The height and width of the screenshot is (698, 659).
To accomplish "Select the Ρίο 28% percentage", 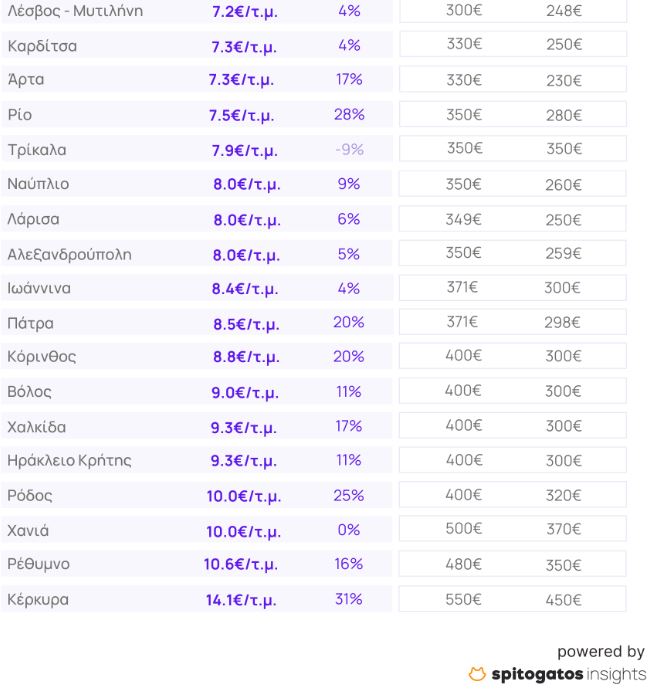I will click(x=349, y=114).
